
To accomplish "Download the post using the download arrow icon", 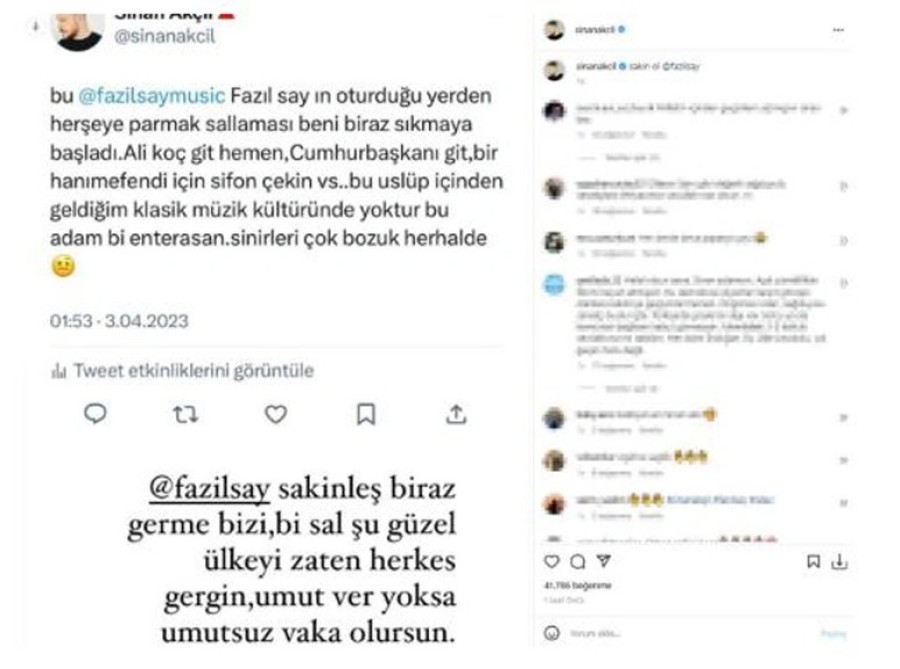I will [839, 561].
